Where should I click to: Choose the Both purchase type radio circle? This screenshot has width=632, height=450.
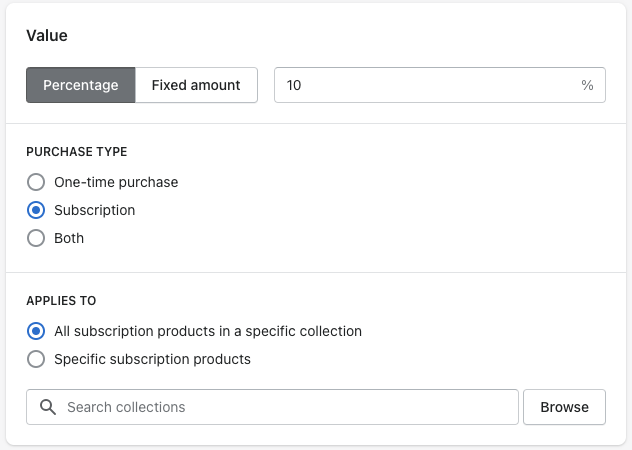(x=36, y=238)
